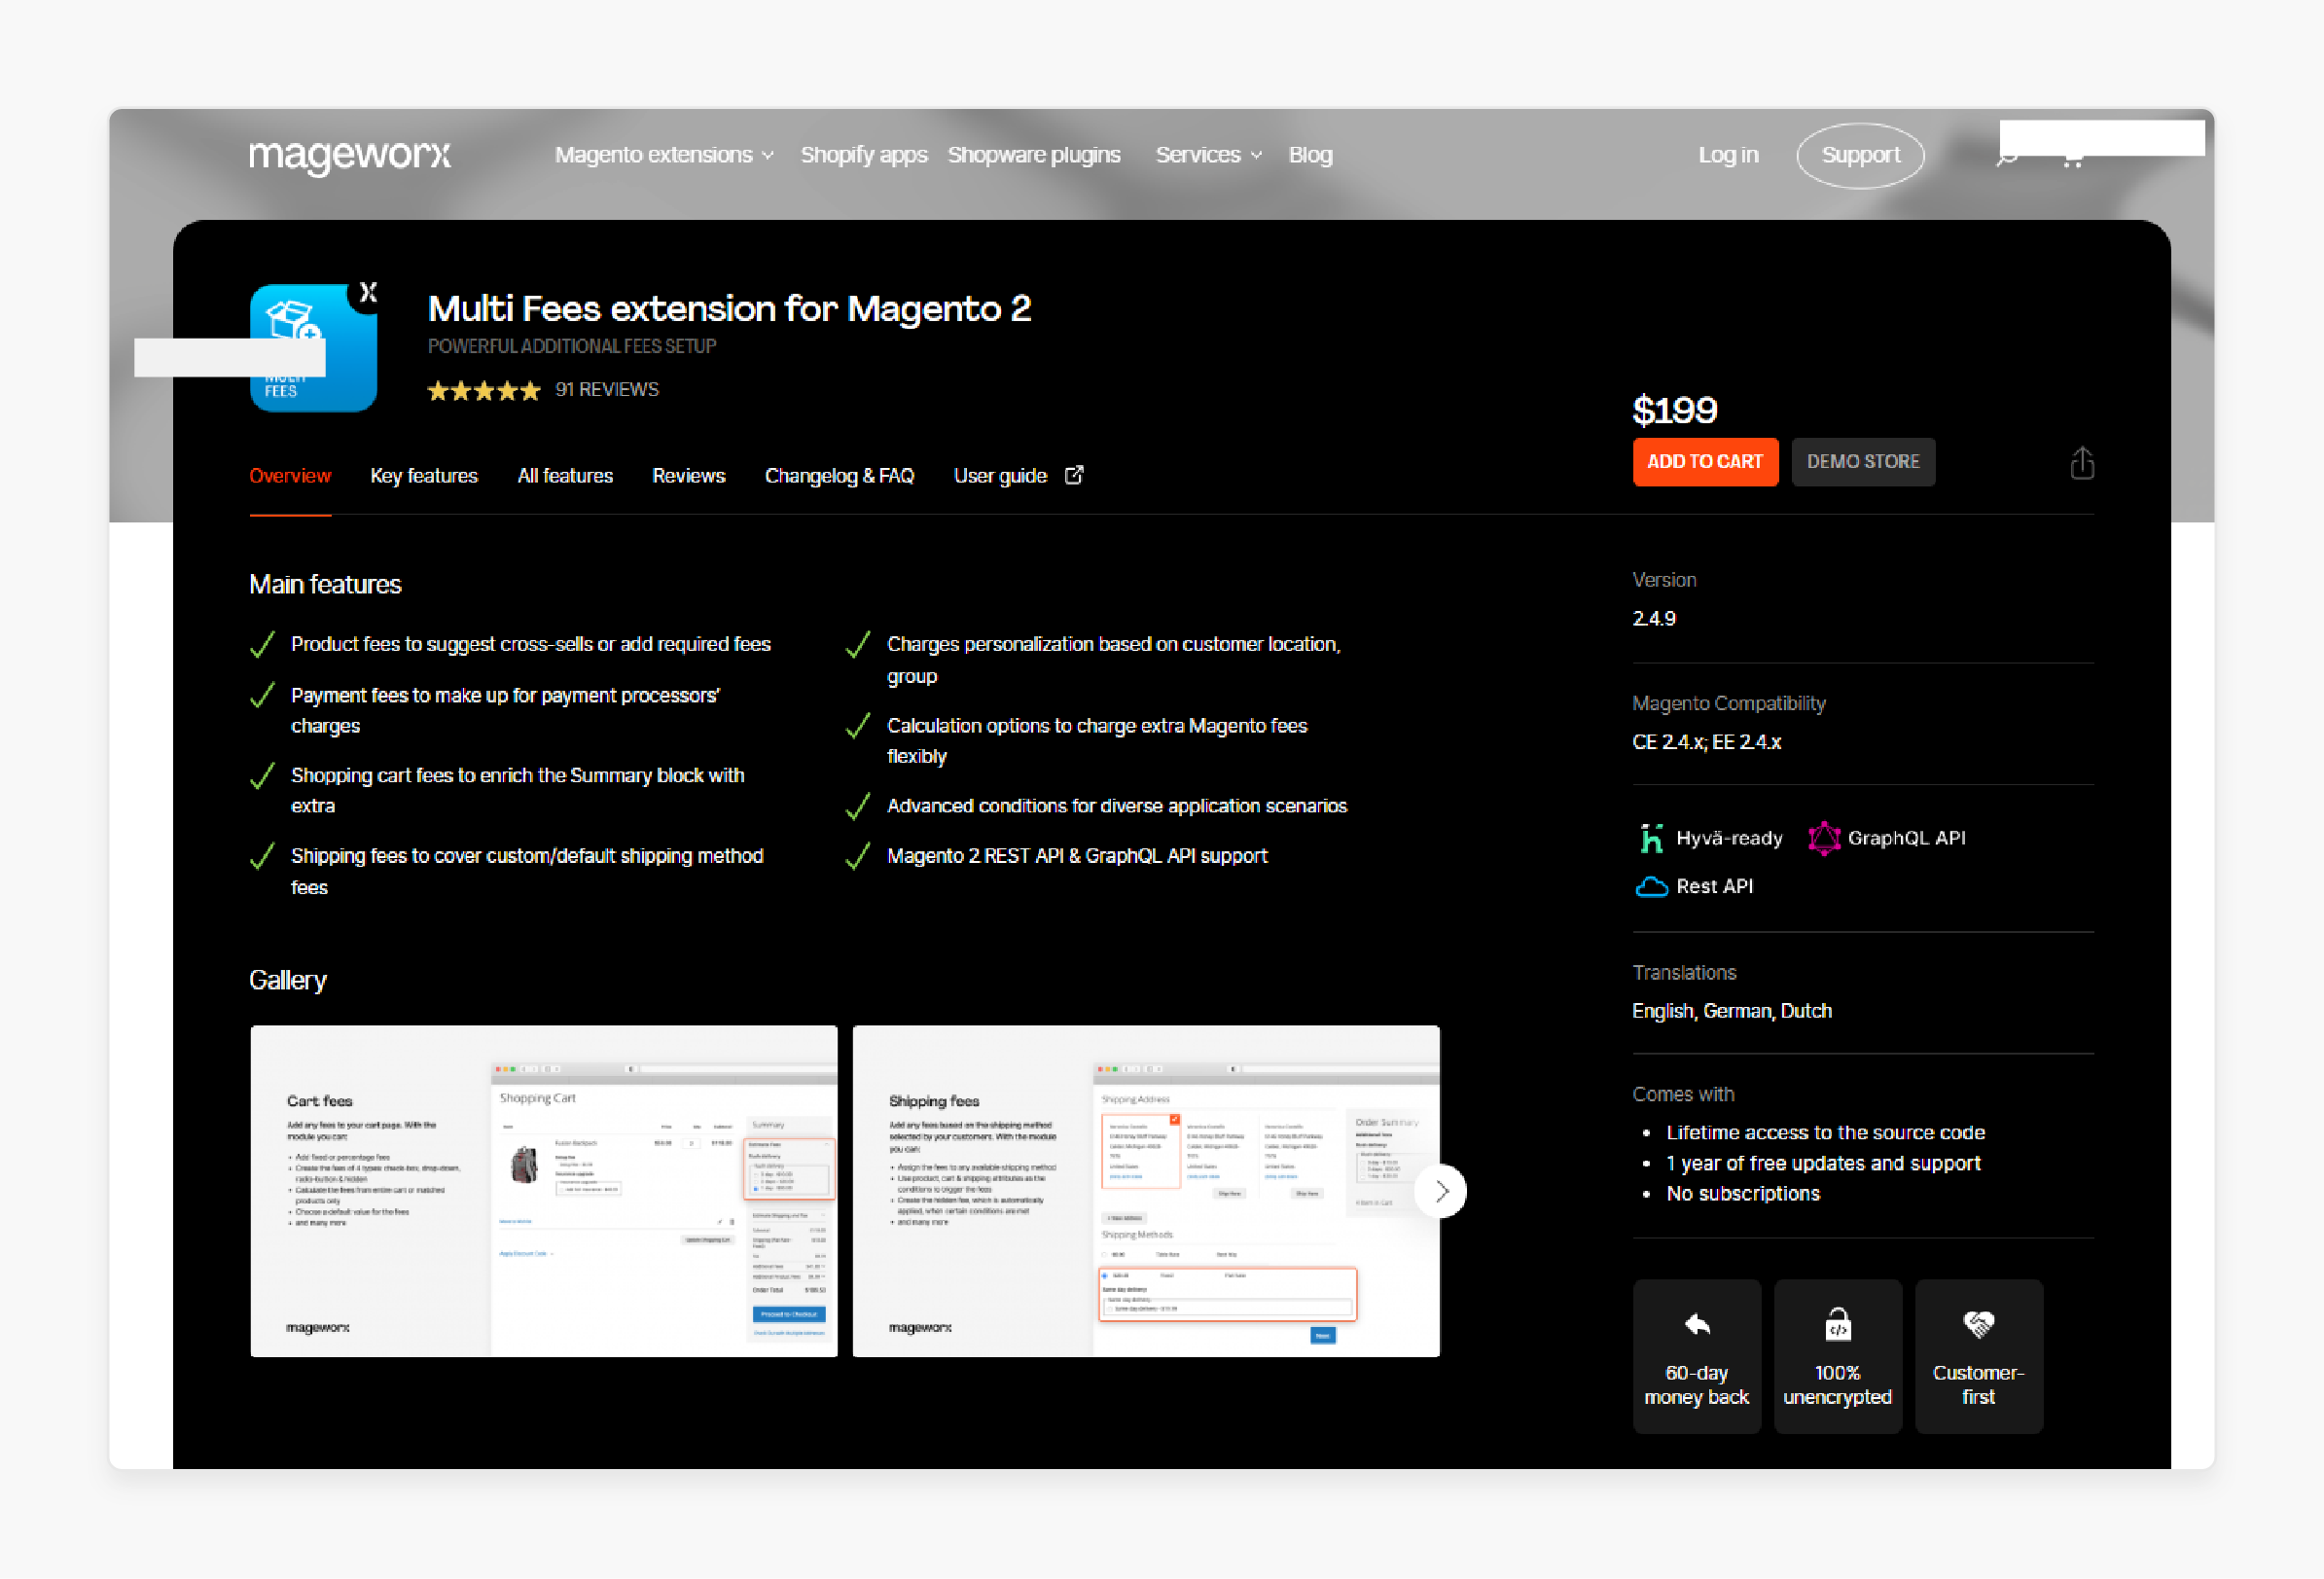Click the Multi Fees extension title

pos(729,309)
